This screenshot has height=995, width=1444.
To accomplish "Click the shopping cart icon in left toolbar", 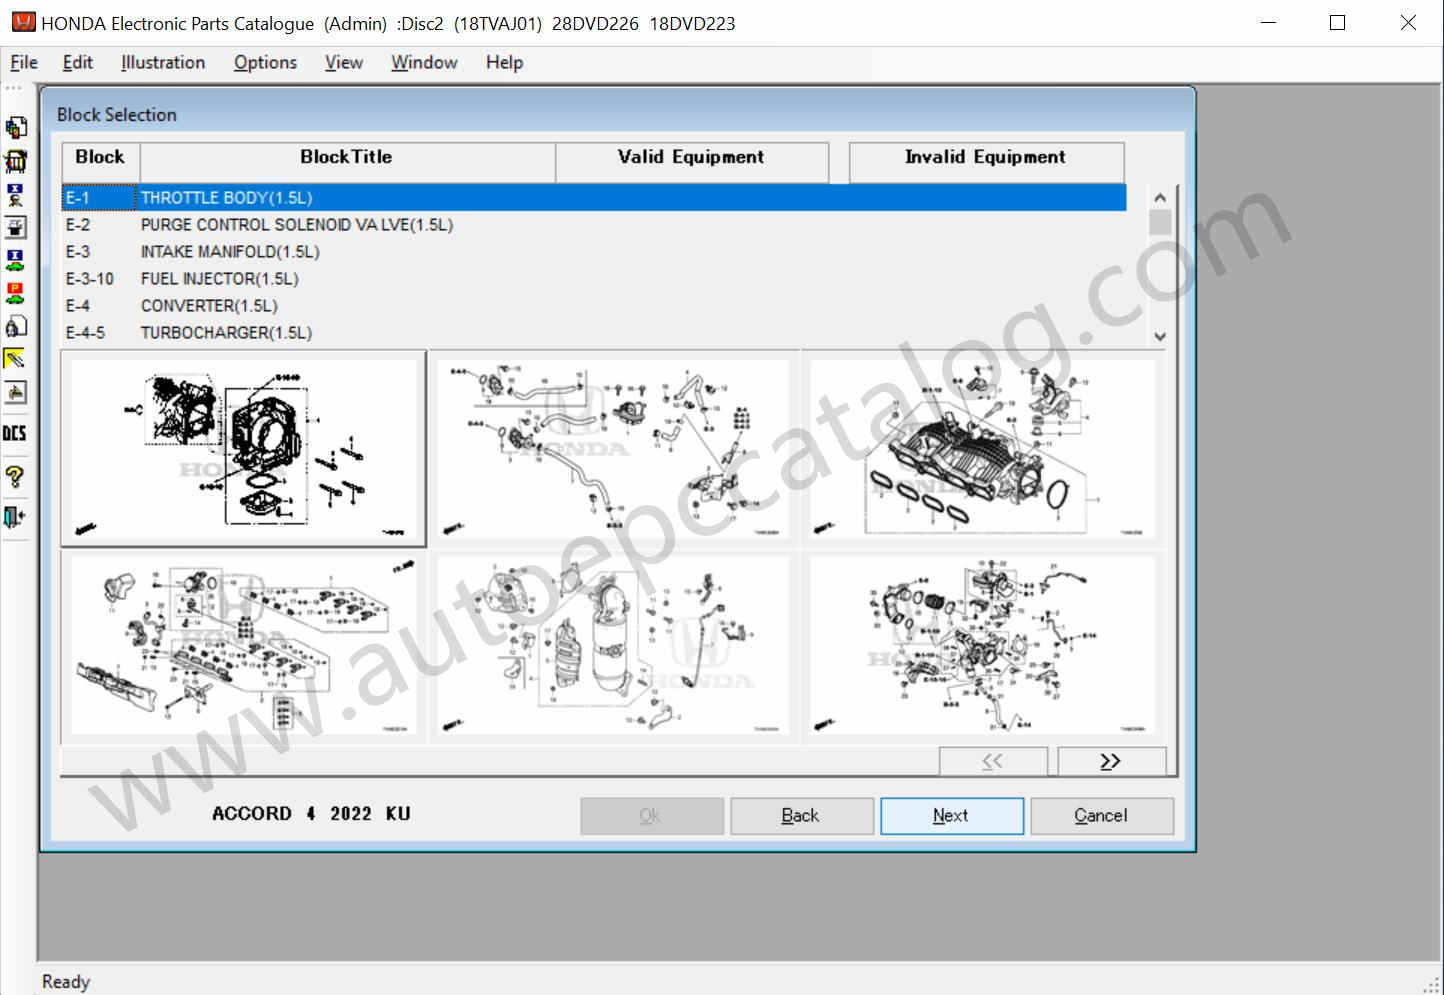I will pyautogui.click(x=15, y=161).
